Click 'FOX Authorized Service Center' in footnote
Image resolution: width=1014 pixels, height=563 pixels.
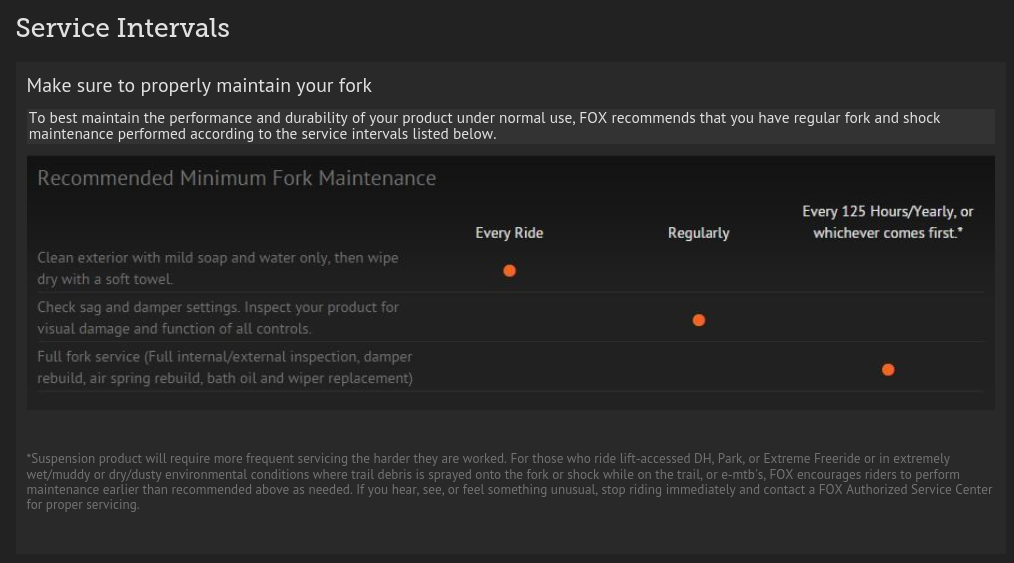[x=905, y=489]
